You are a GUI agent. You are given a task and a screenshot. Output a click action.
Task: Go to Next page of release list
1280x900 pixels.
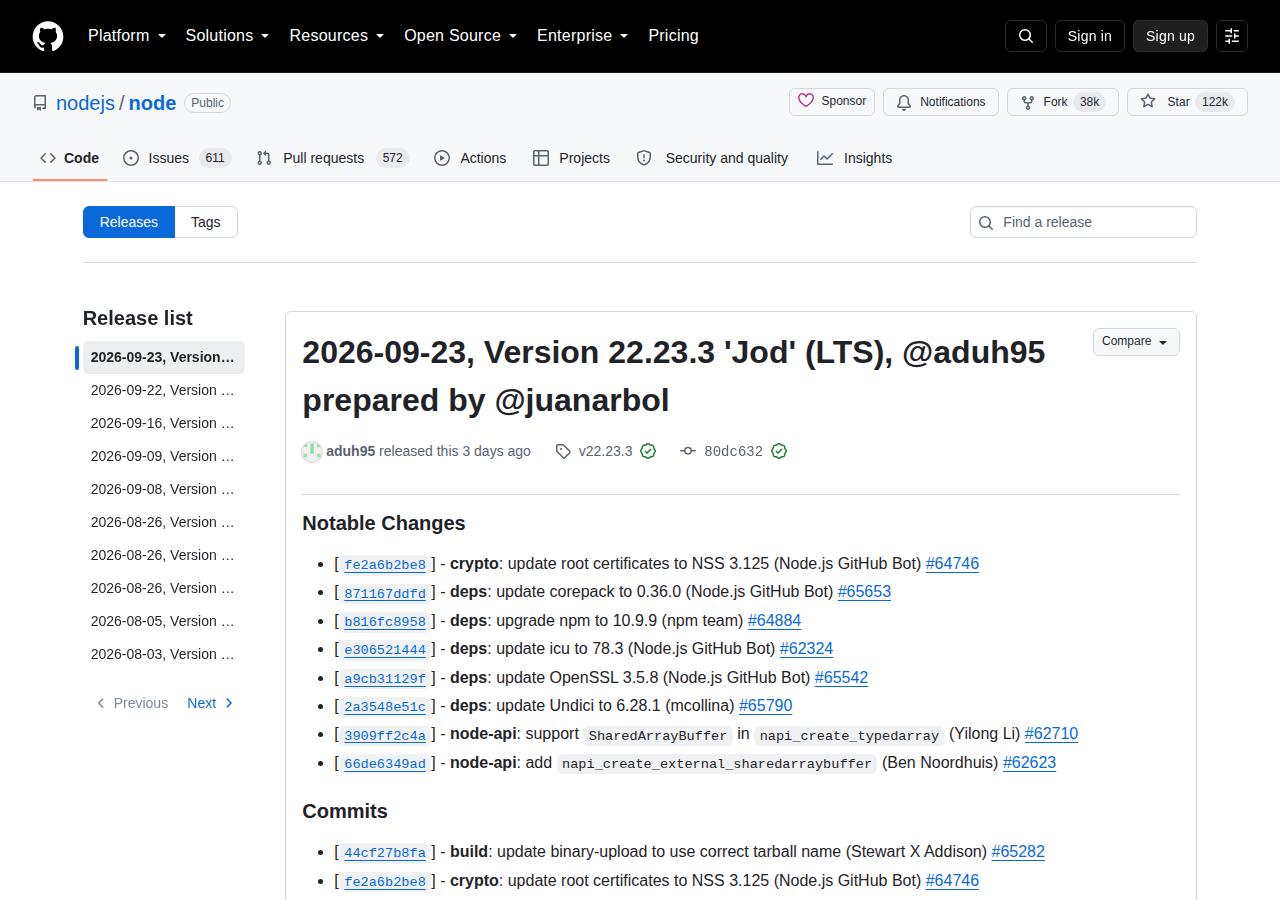pos(211,703)
